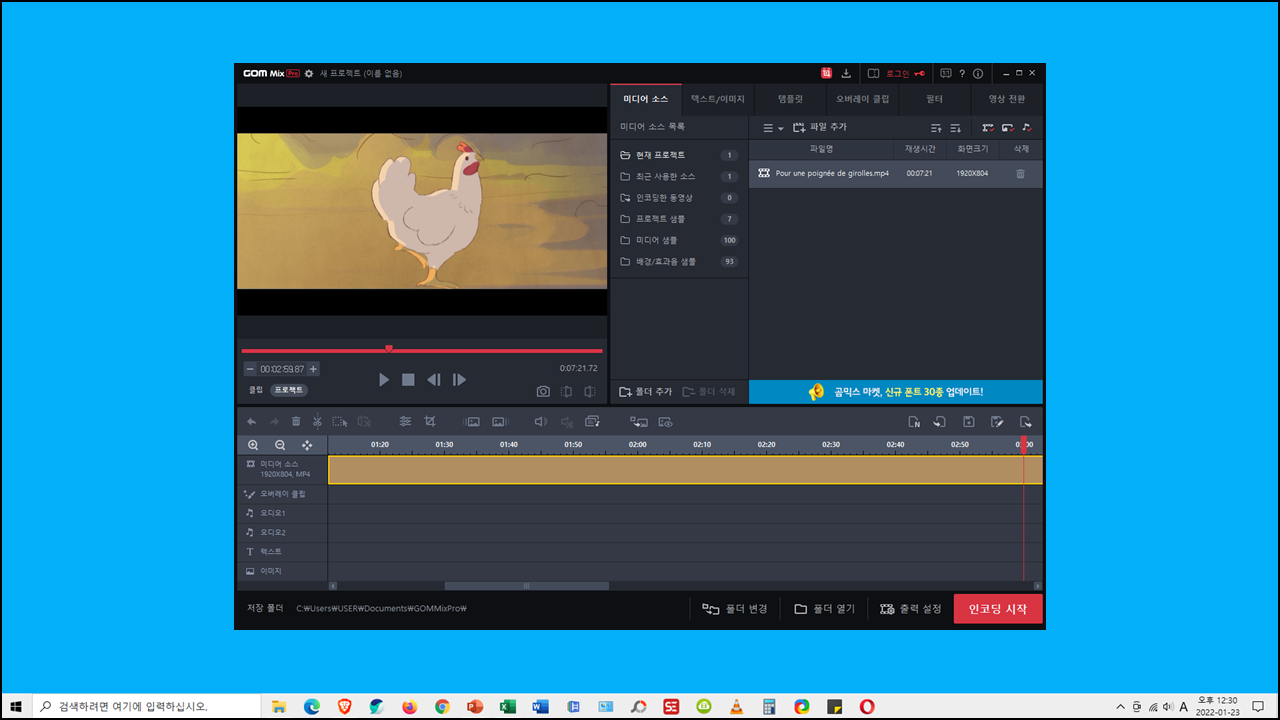The image size is (1280, 720).
Task: Open the 템플릿 tab
Action: pyautogui.click(x=791, y=99)
